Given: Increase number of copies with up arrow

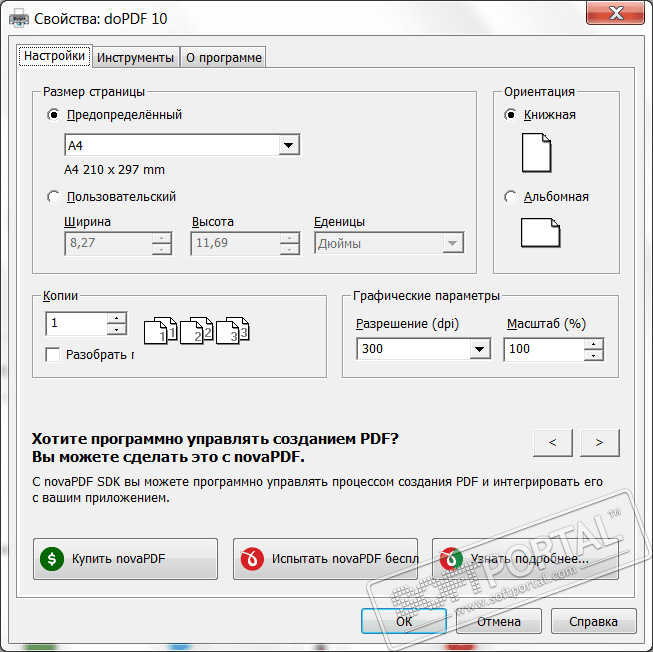Looking at the screenshot, I should [x=117, y=319].
